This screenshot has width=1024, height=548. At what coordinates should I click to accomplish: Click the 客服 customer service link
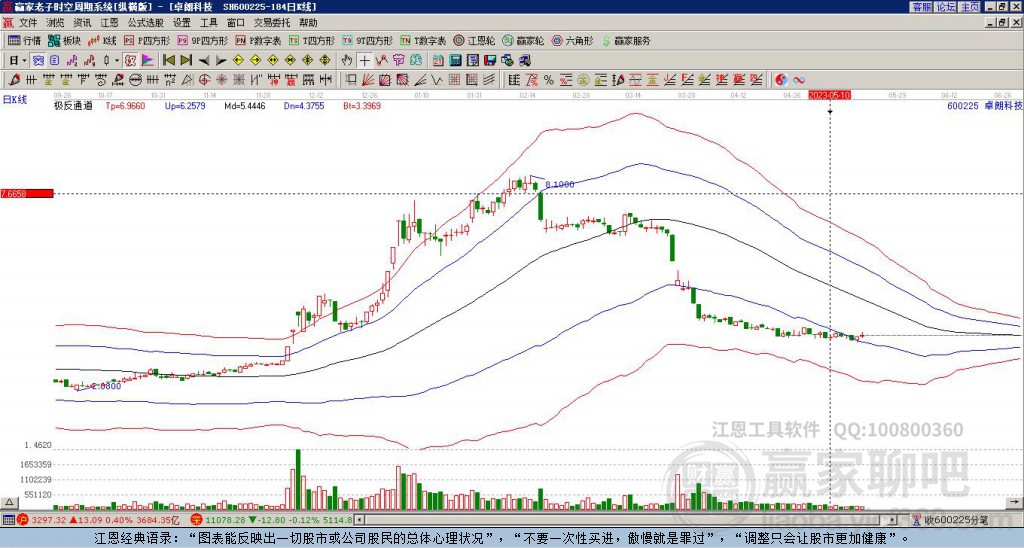tap(921, 7)
